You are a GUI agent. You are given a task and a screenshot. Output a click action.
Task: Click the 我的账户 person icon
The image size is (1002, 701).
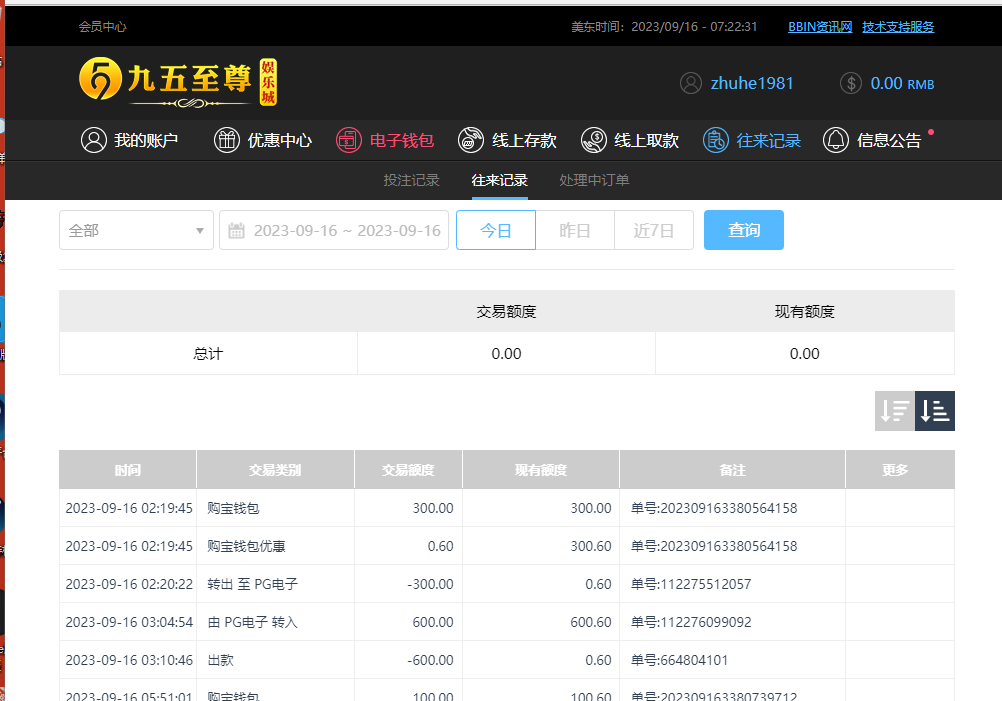[x=94, y=140]
